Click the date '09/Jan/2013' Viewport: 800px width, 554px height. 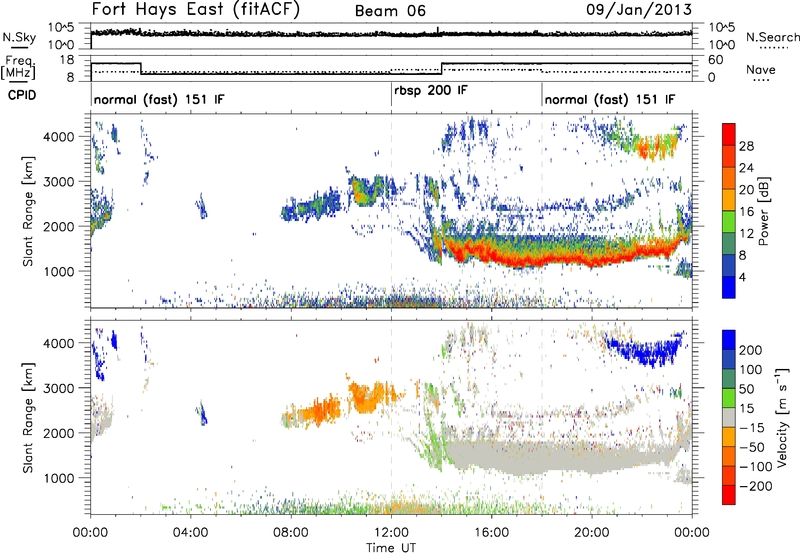point(639,10)
